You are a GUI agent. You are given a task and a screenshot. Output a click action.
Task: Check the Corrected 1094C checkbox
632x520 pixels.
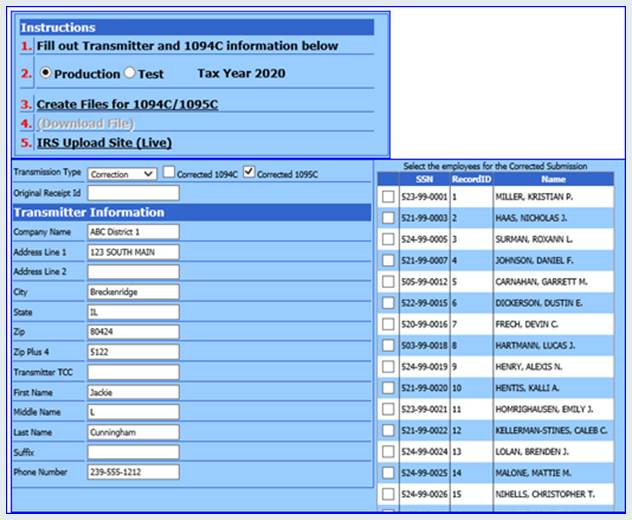169,172
